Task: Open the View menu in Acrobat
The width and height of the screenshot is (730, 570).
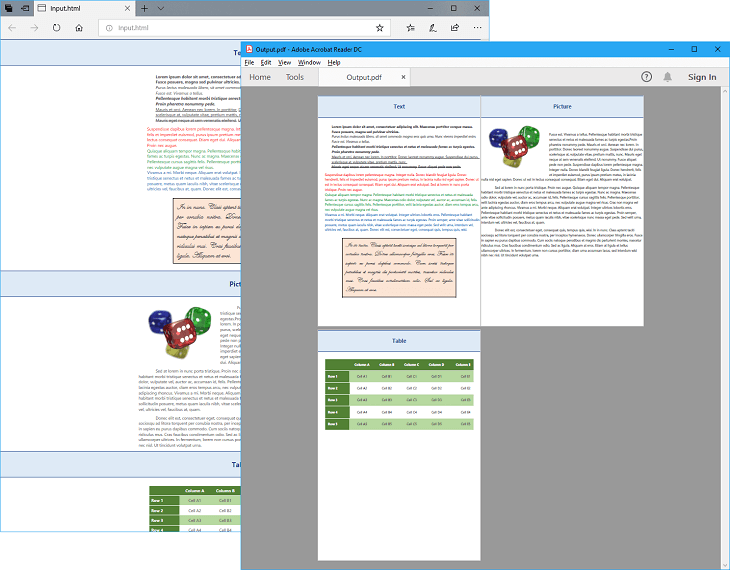Action: (x=285, y=62)
